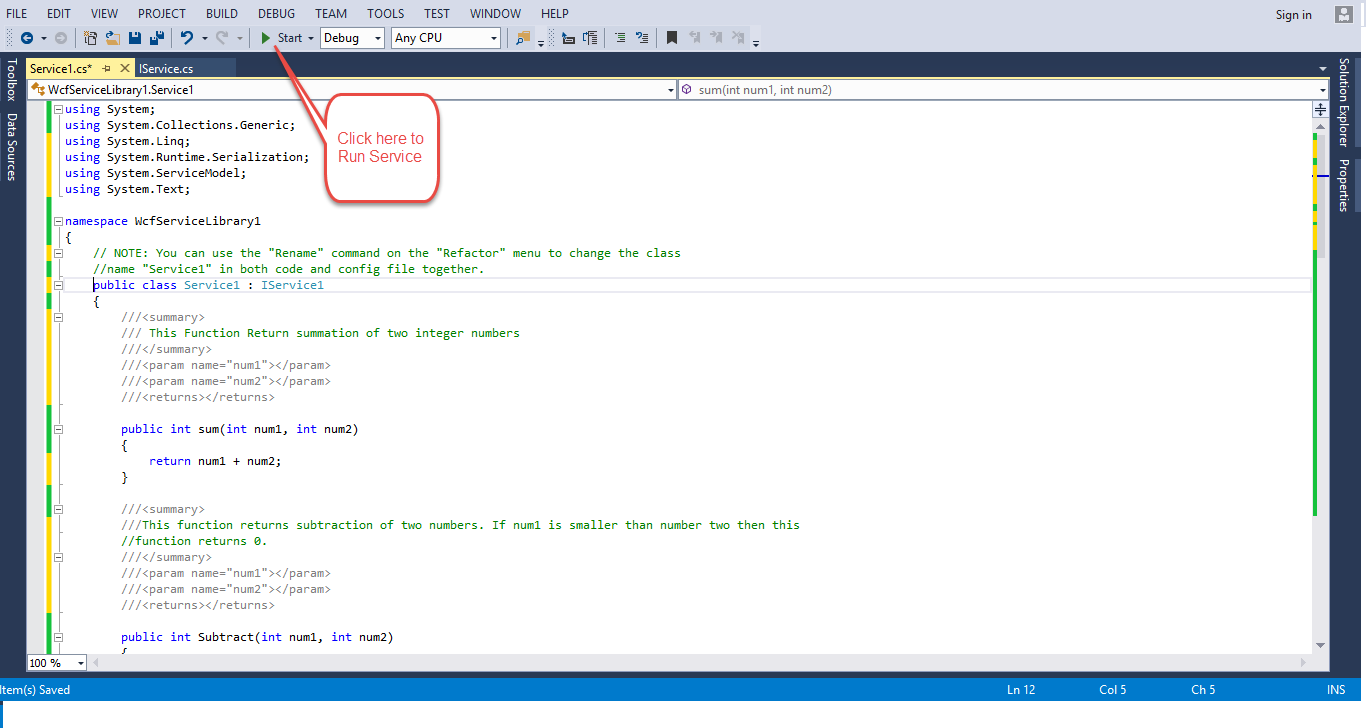Toggle bookmark using the bookmark icon
This screenshot has width=1366, height=728.
[x=672, y=38]
